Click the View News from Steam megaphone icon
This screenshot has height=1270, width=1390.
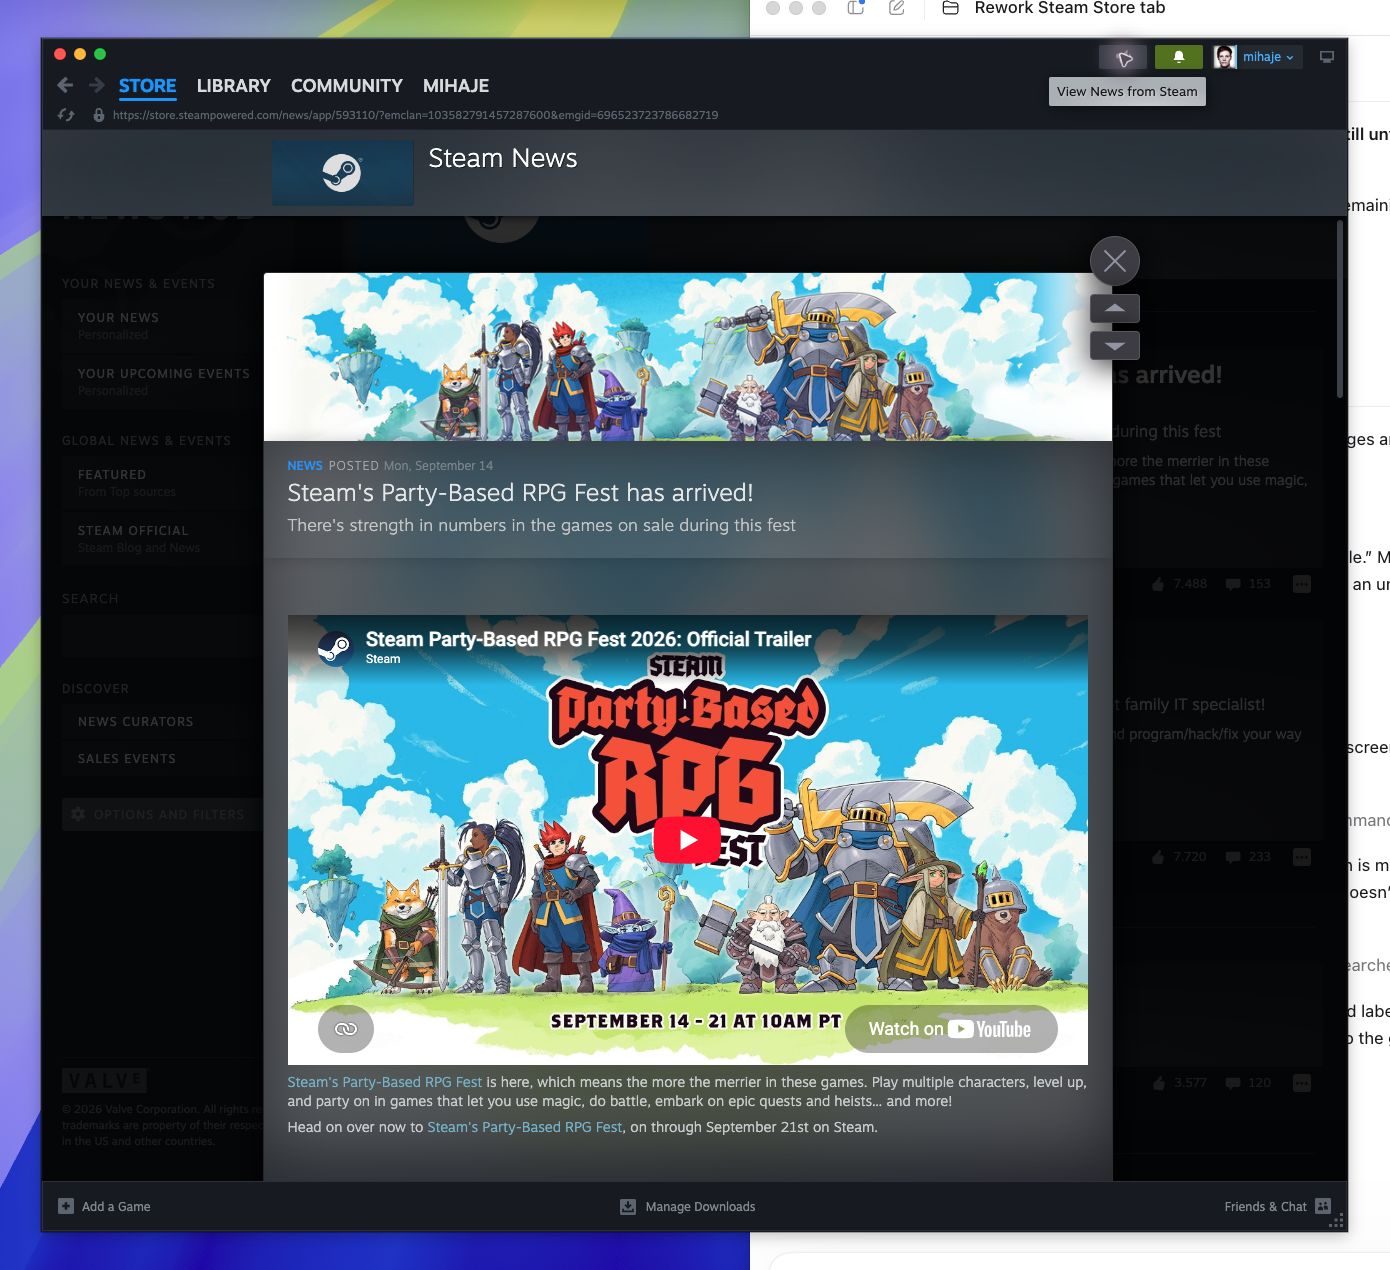tap(1124, 58)
